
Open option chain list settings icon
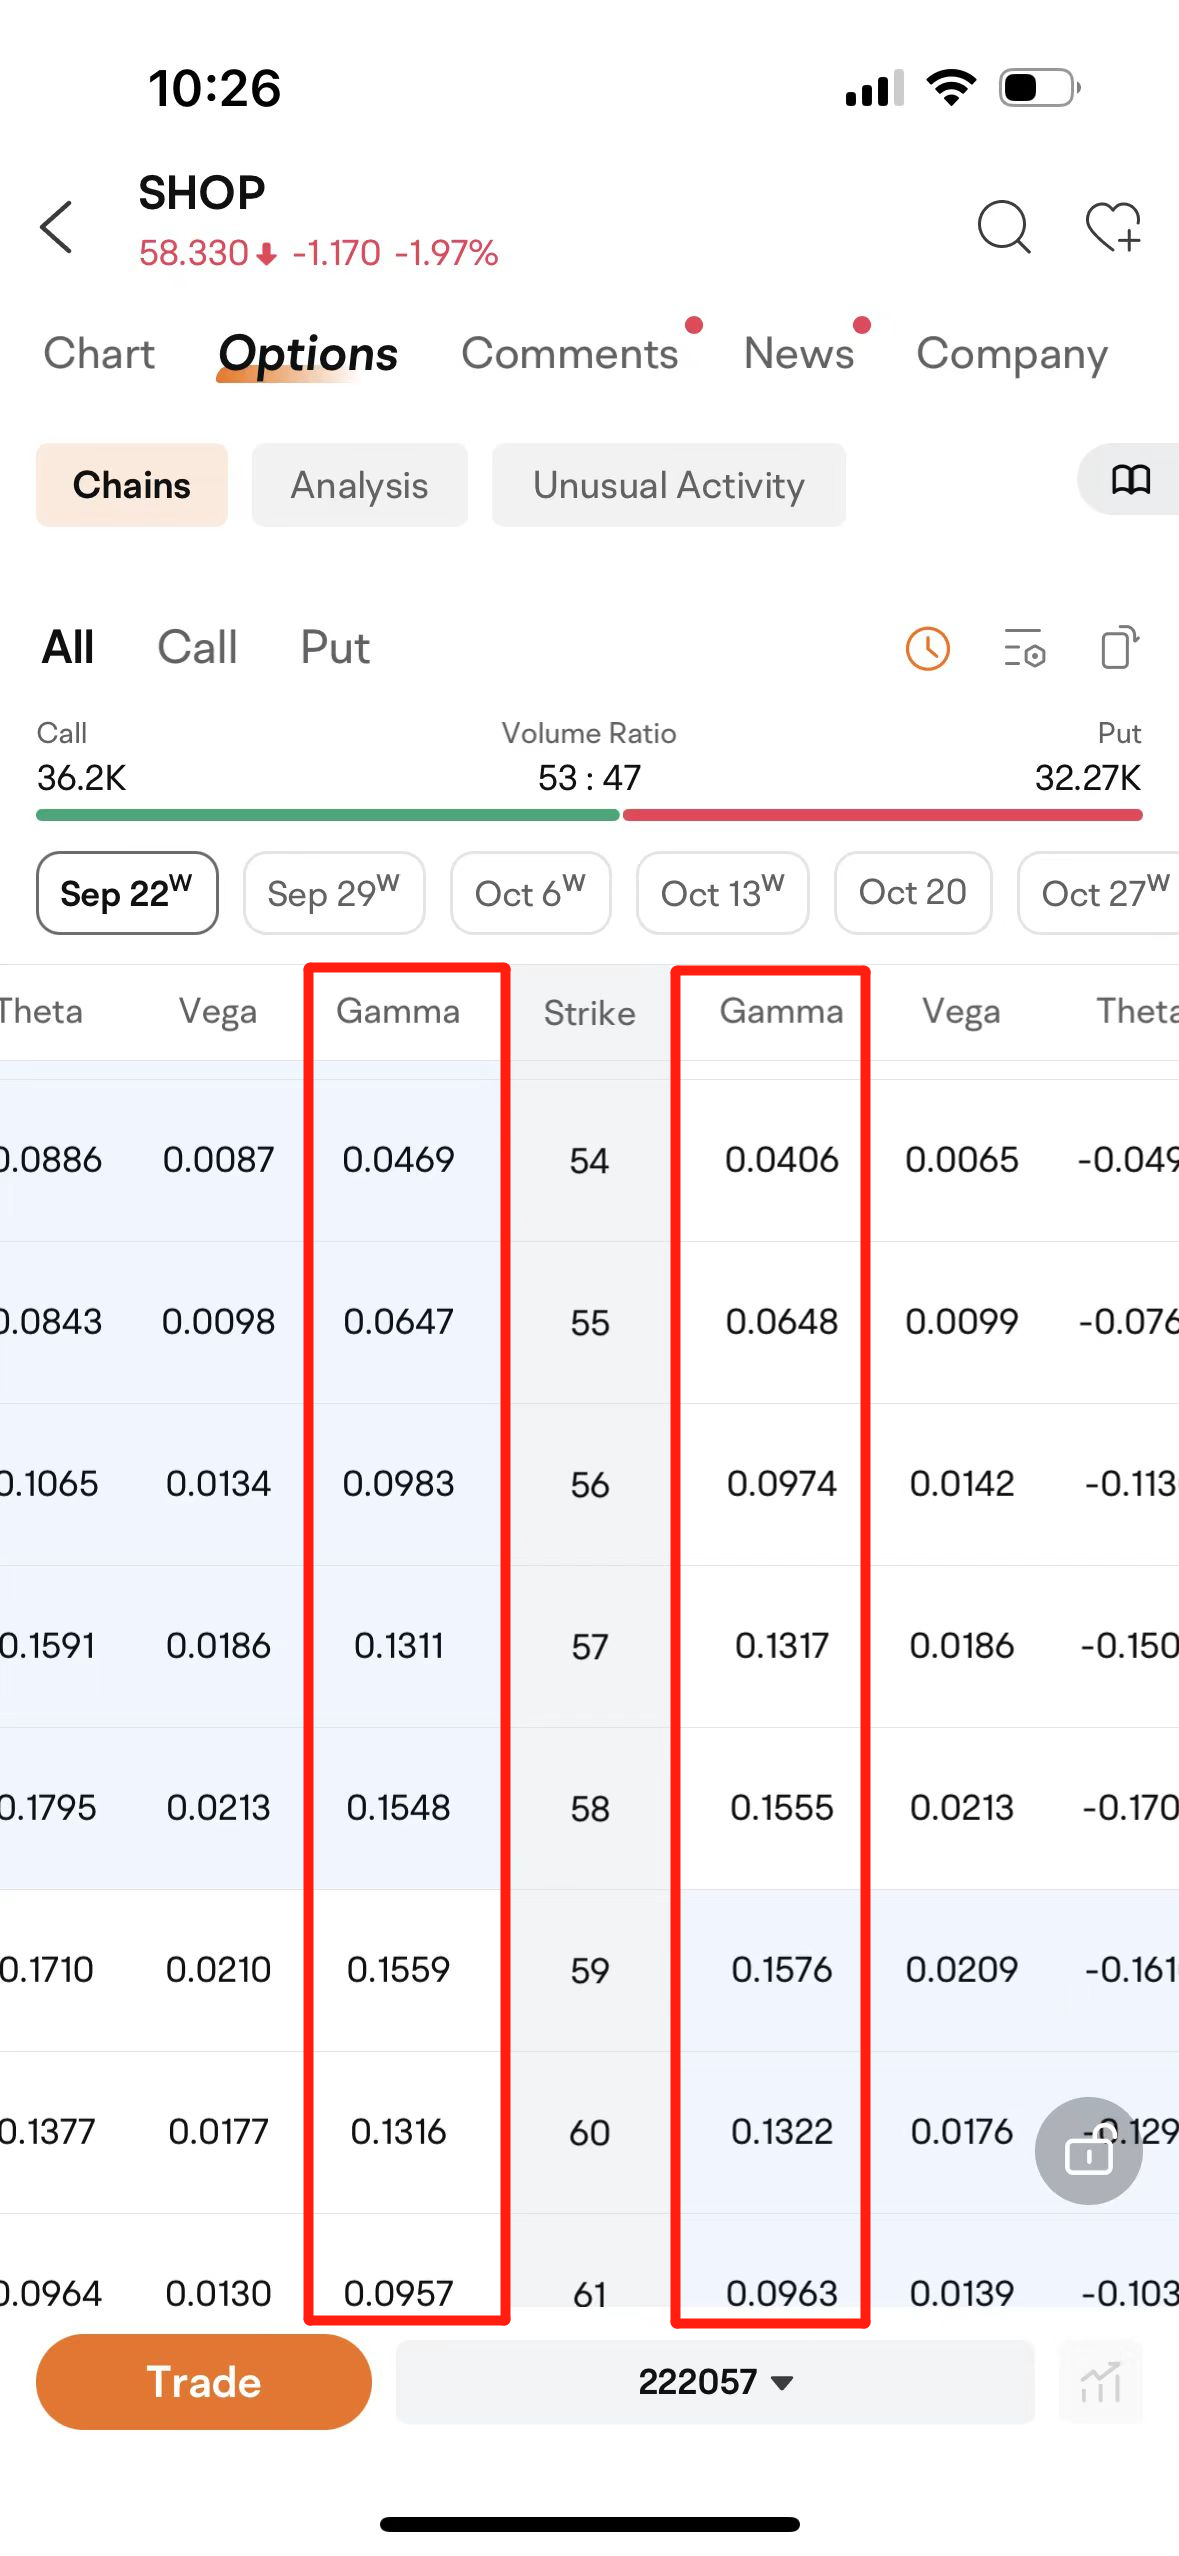(1024, 649)
